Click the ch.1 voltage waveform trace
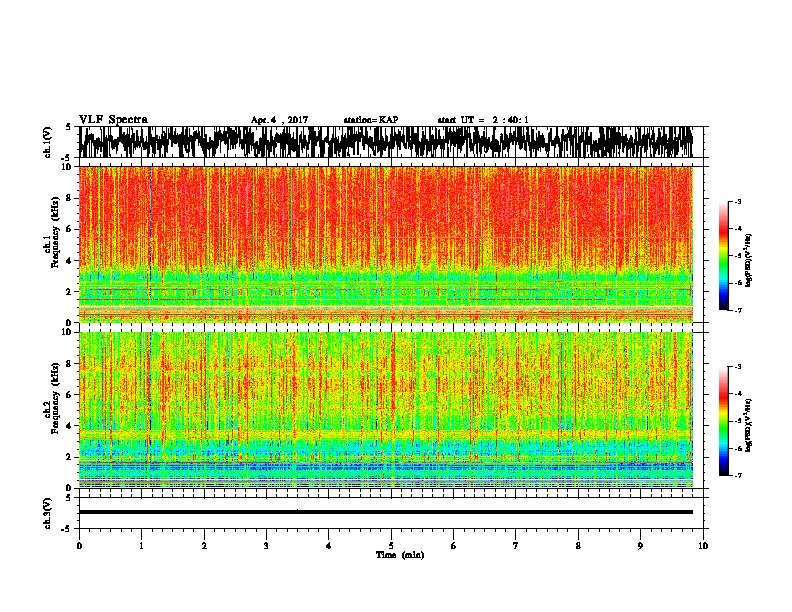The width and height of the screenshot is (792, 612). pos(386,142)
